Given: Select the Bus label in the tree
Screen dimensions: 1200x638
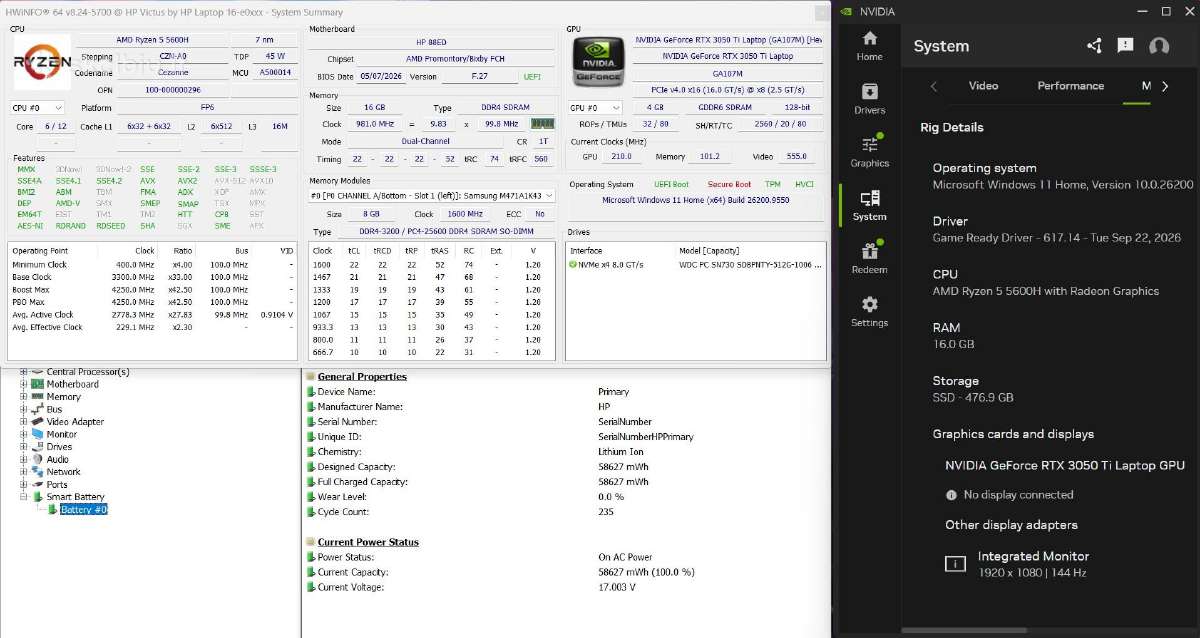Looking at the screenshot, I should click(x=54, y=409).
